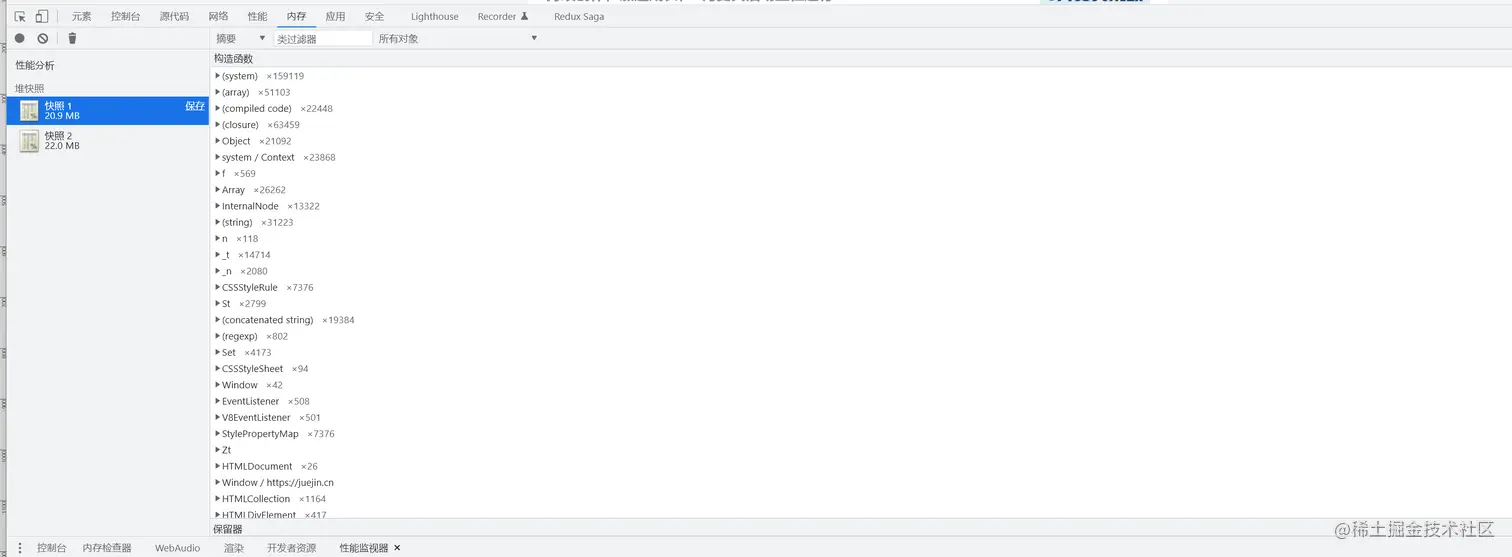This screenshot has height=557, width=1512.
Task: Expand the Window / https://juejin.cn row
Action: (218, 482)
